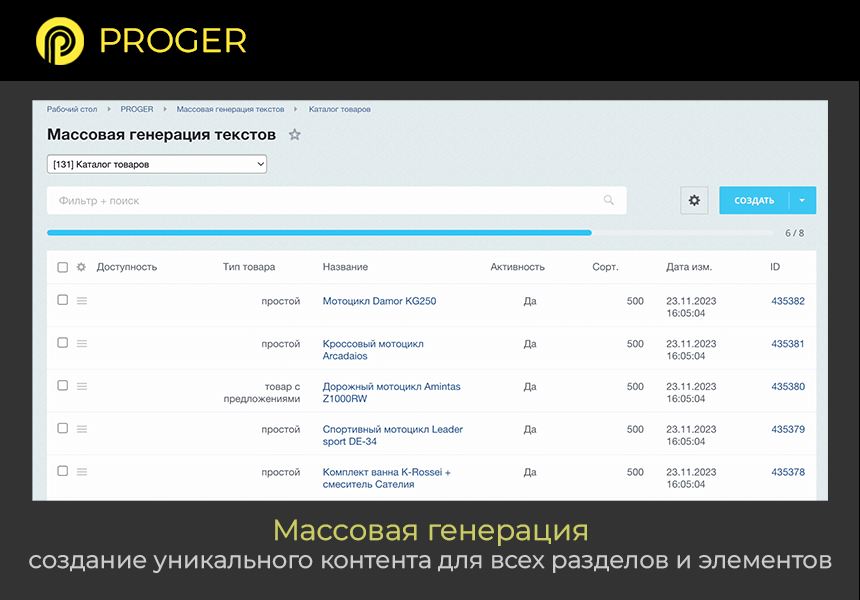Screen dimensions: 860x600
Task: Open the column settings gear in the table header
Action: (x=81, y=267)
